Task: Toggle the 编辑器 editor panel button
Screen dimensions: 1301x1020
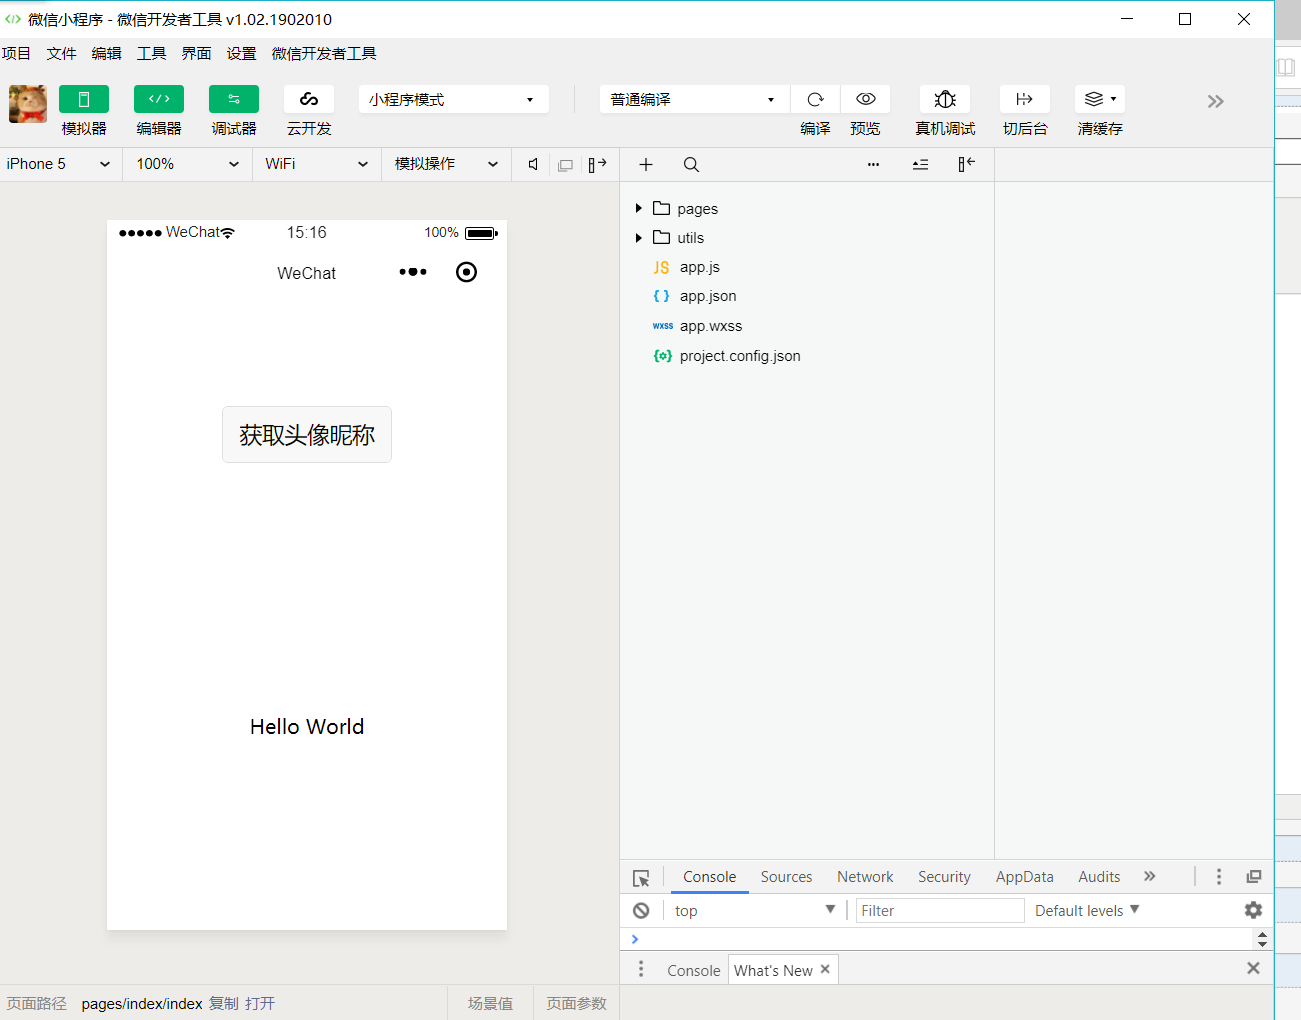Action: 159,99
